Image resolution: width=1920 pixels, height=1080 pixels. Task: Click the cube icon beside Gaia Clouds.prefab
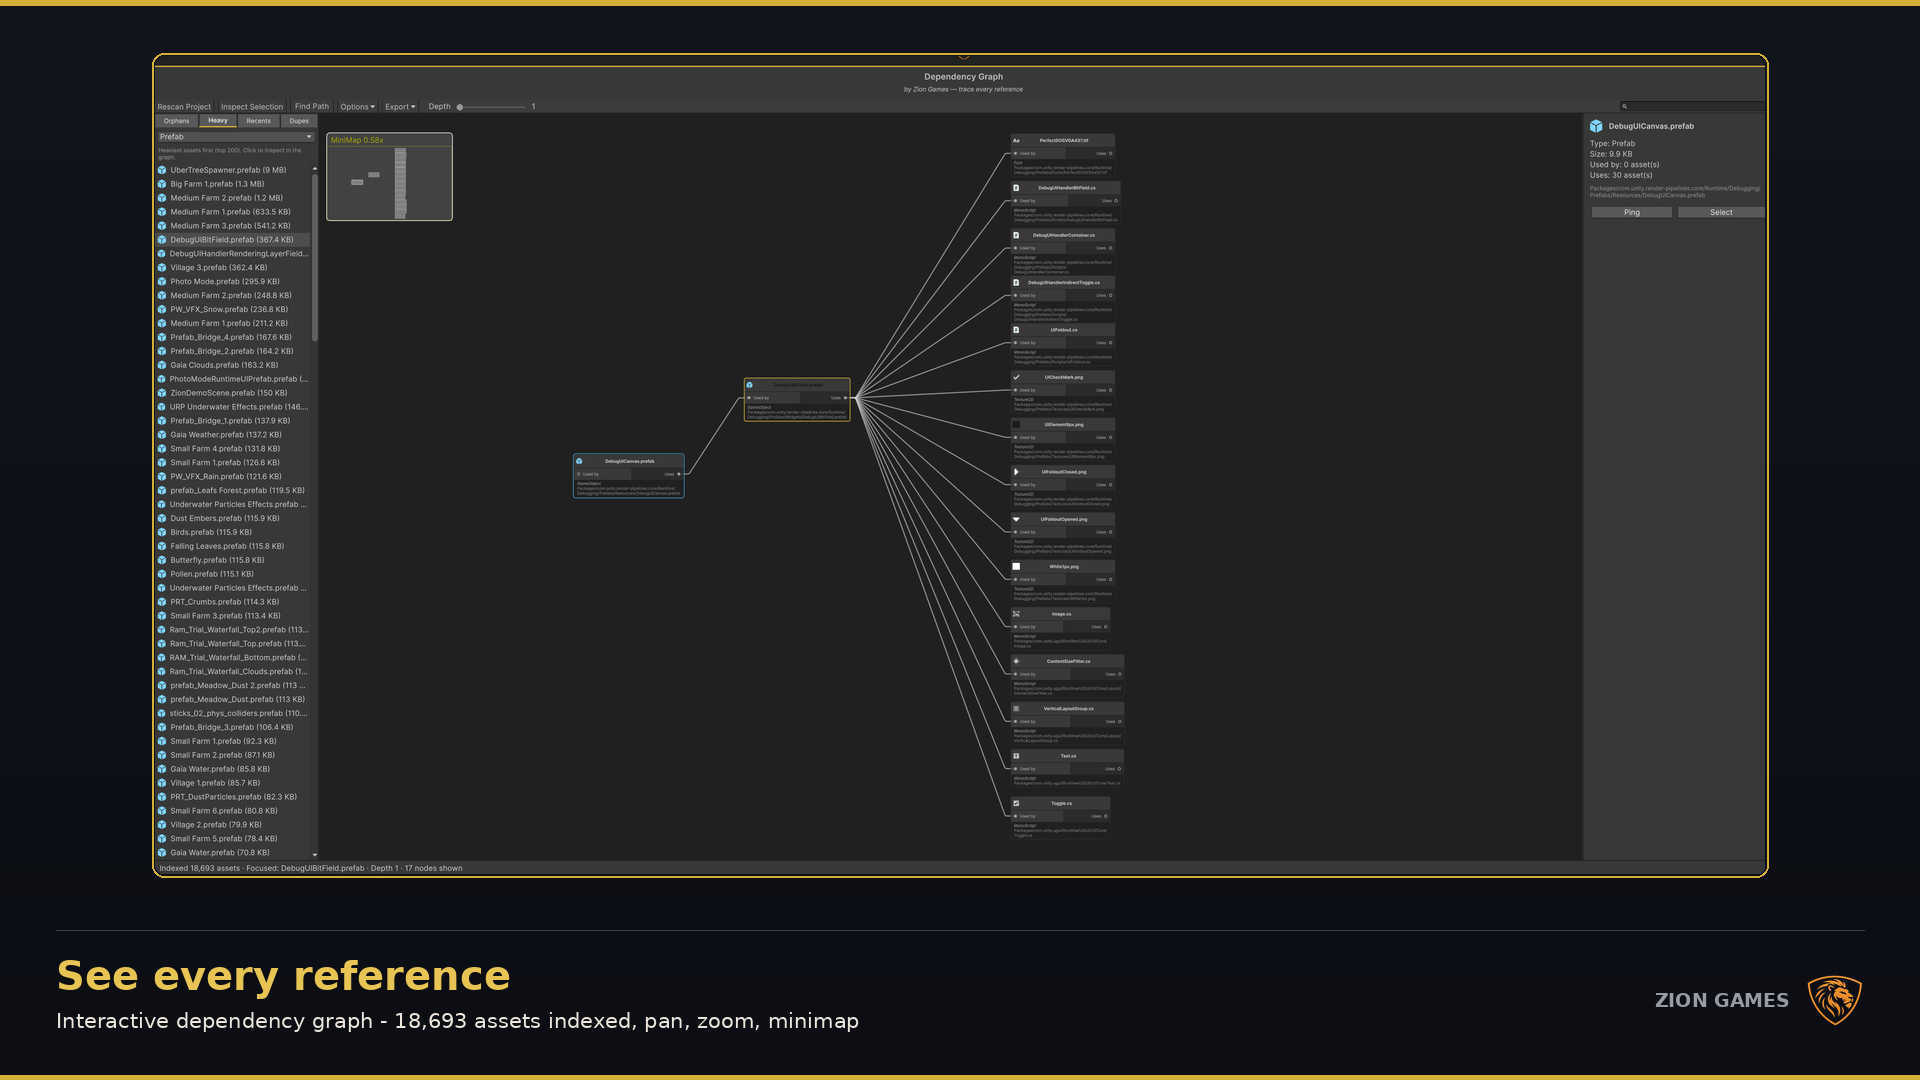162,365
